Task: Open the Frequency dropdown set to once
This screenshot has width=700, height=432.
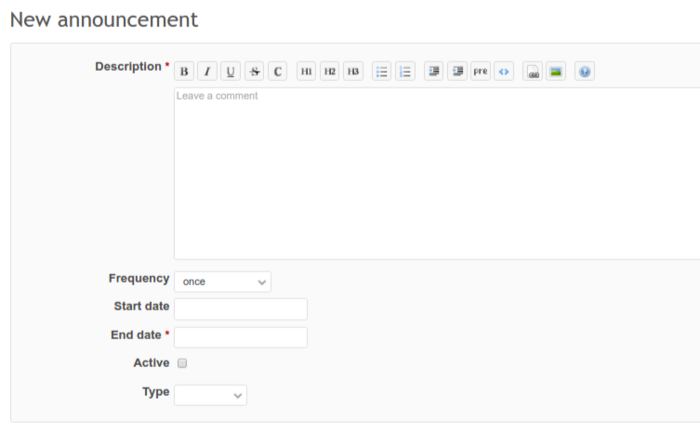Action: 222,282
